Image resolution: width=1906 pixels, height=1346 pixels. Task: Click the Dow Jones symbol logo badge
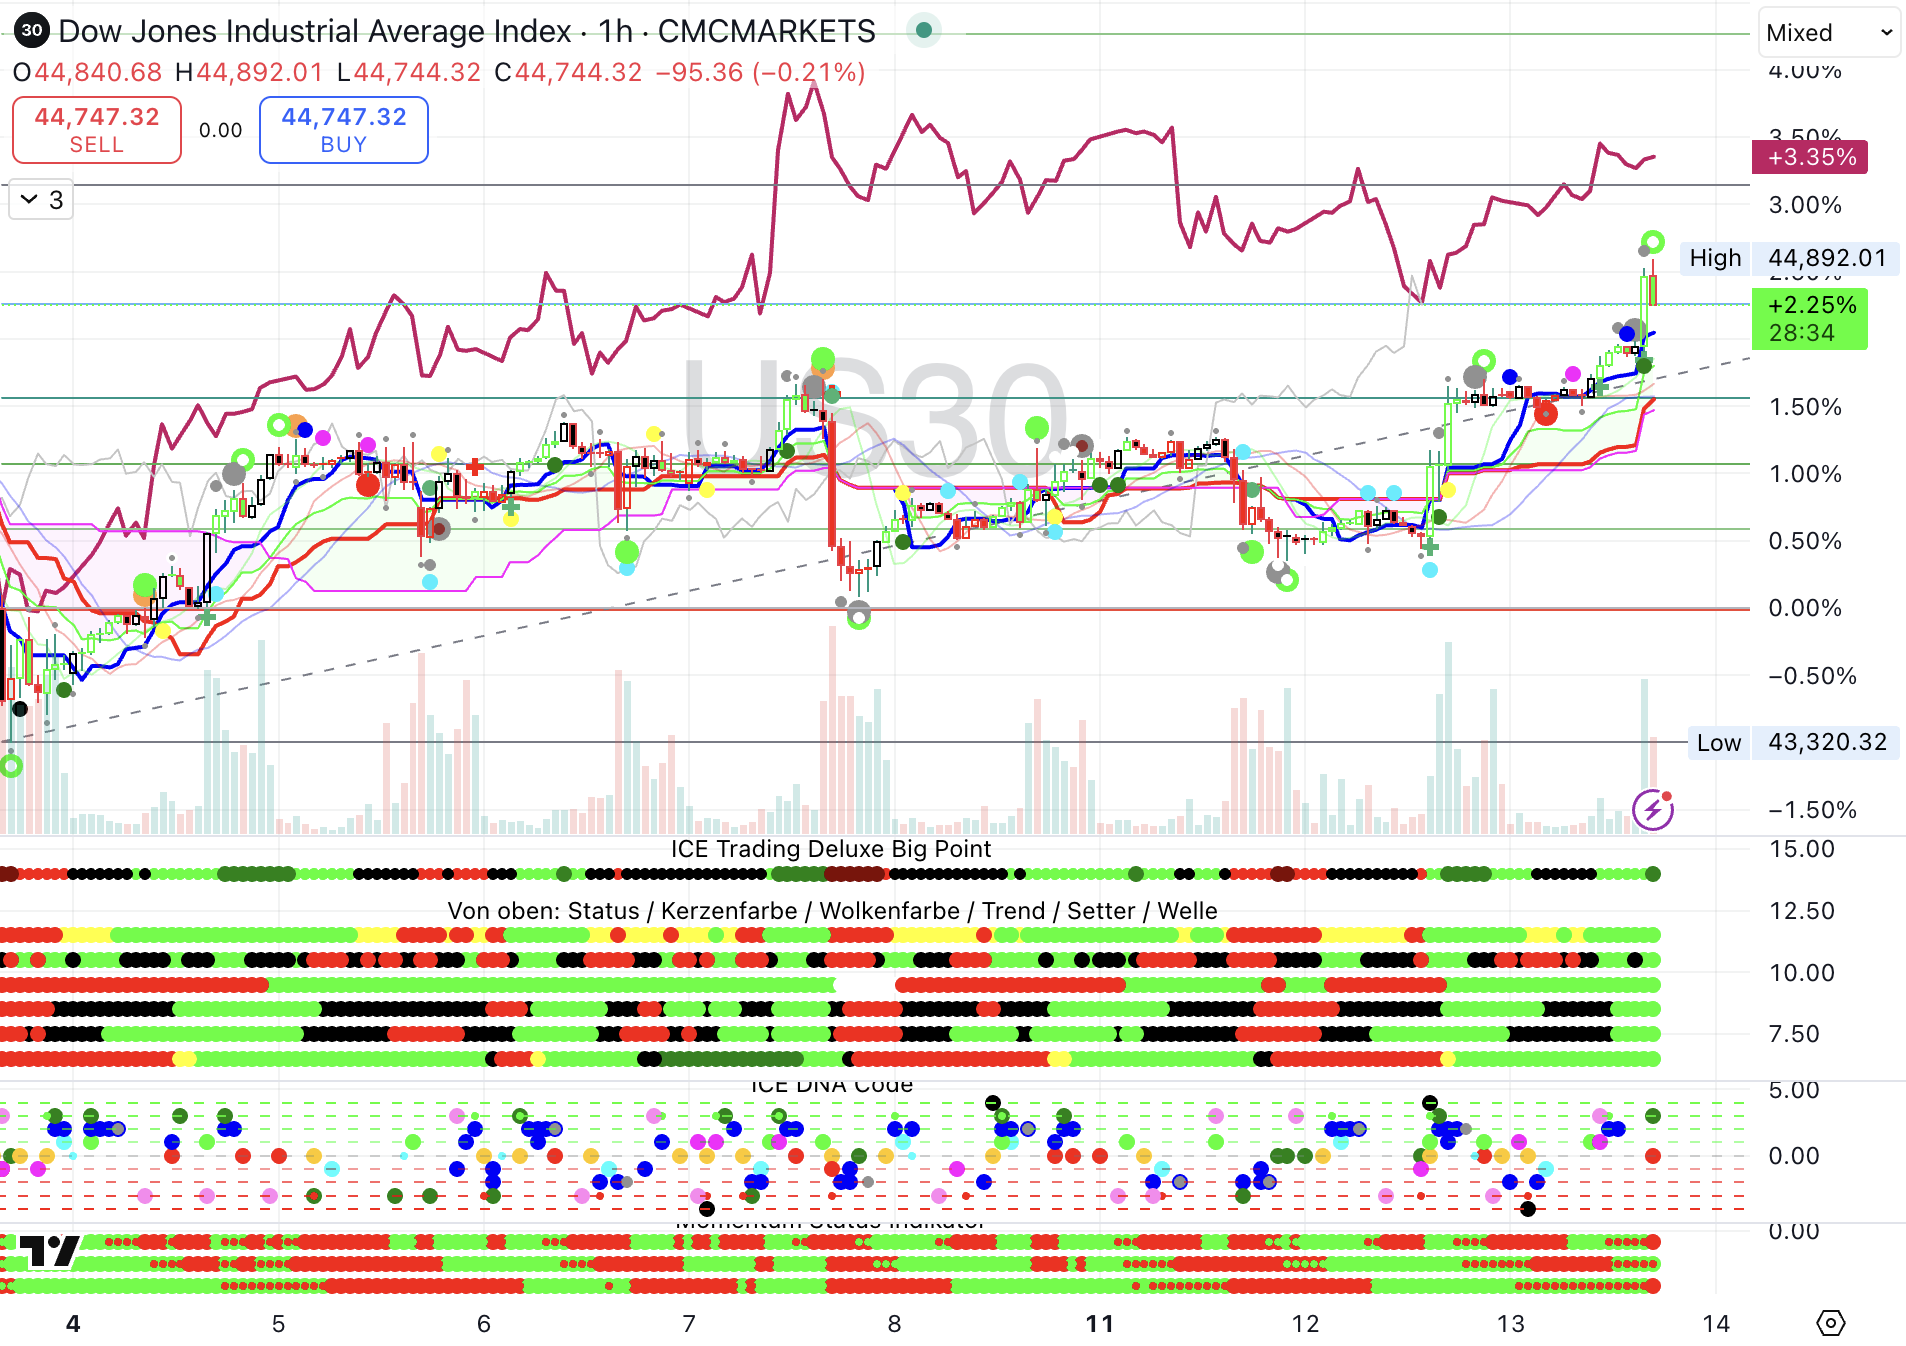[32, 31]
